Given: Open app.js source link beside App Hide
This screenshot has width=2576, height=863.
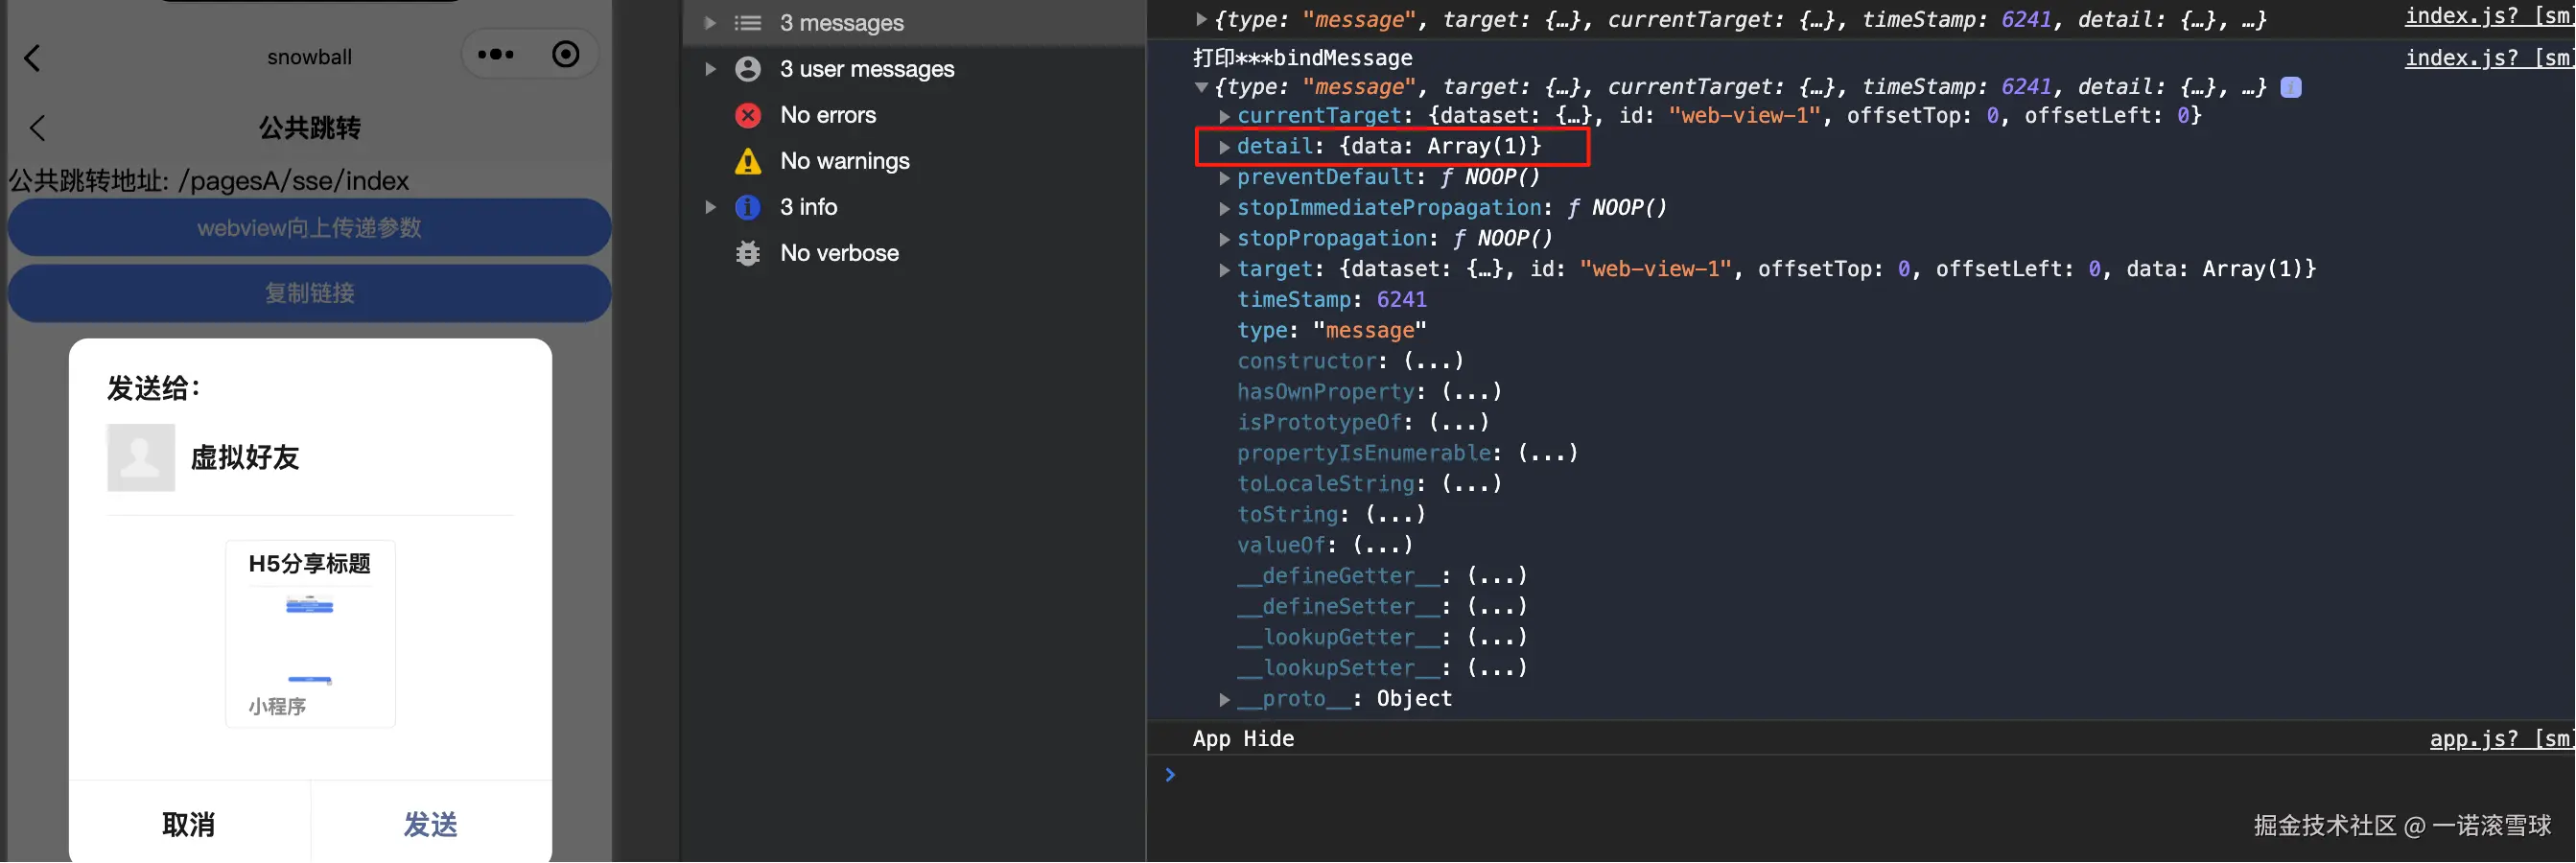Looking at the screenshot, I should [x=2502, y=739].
